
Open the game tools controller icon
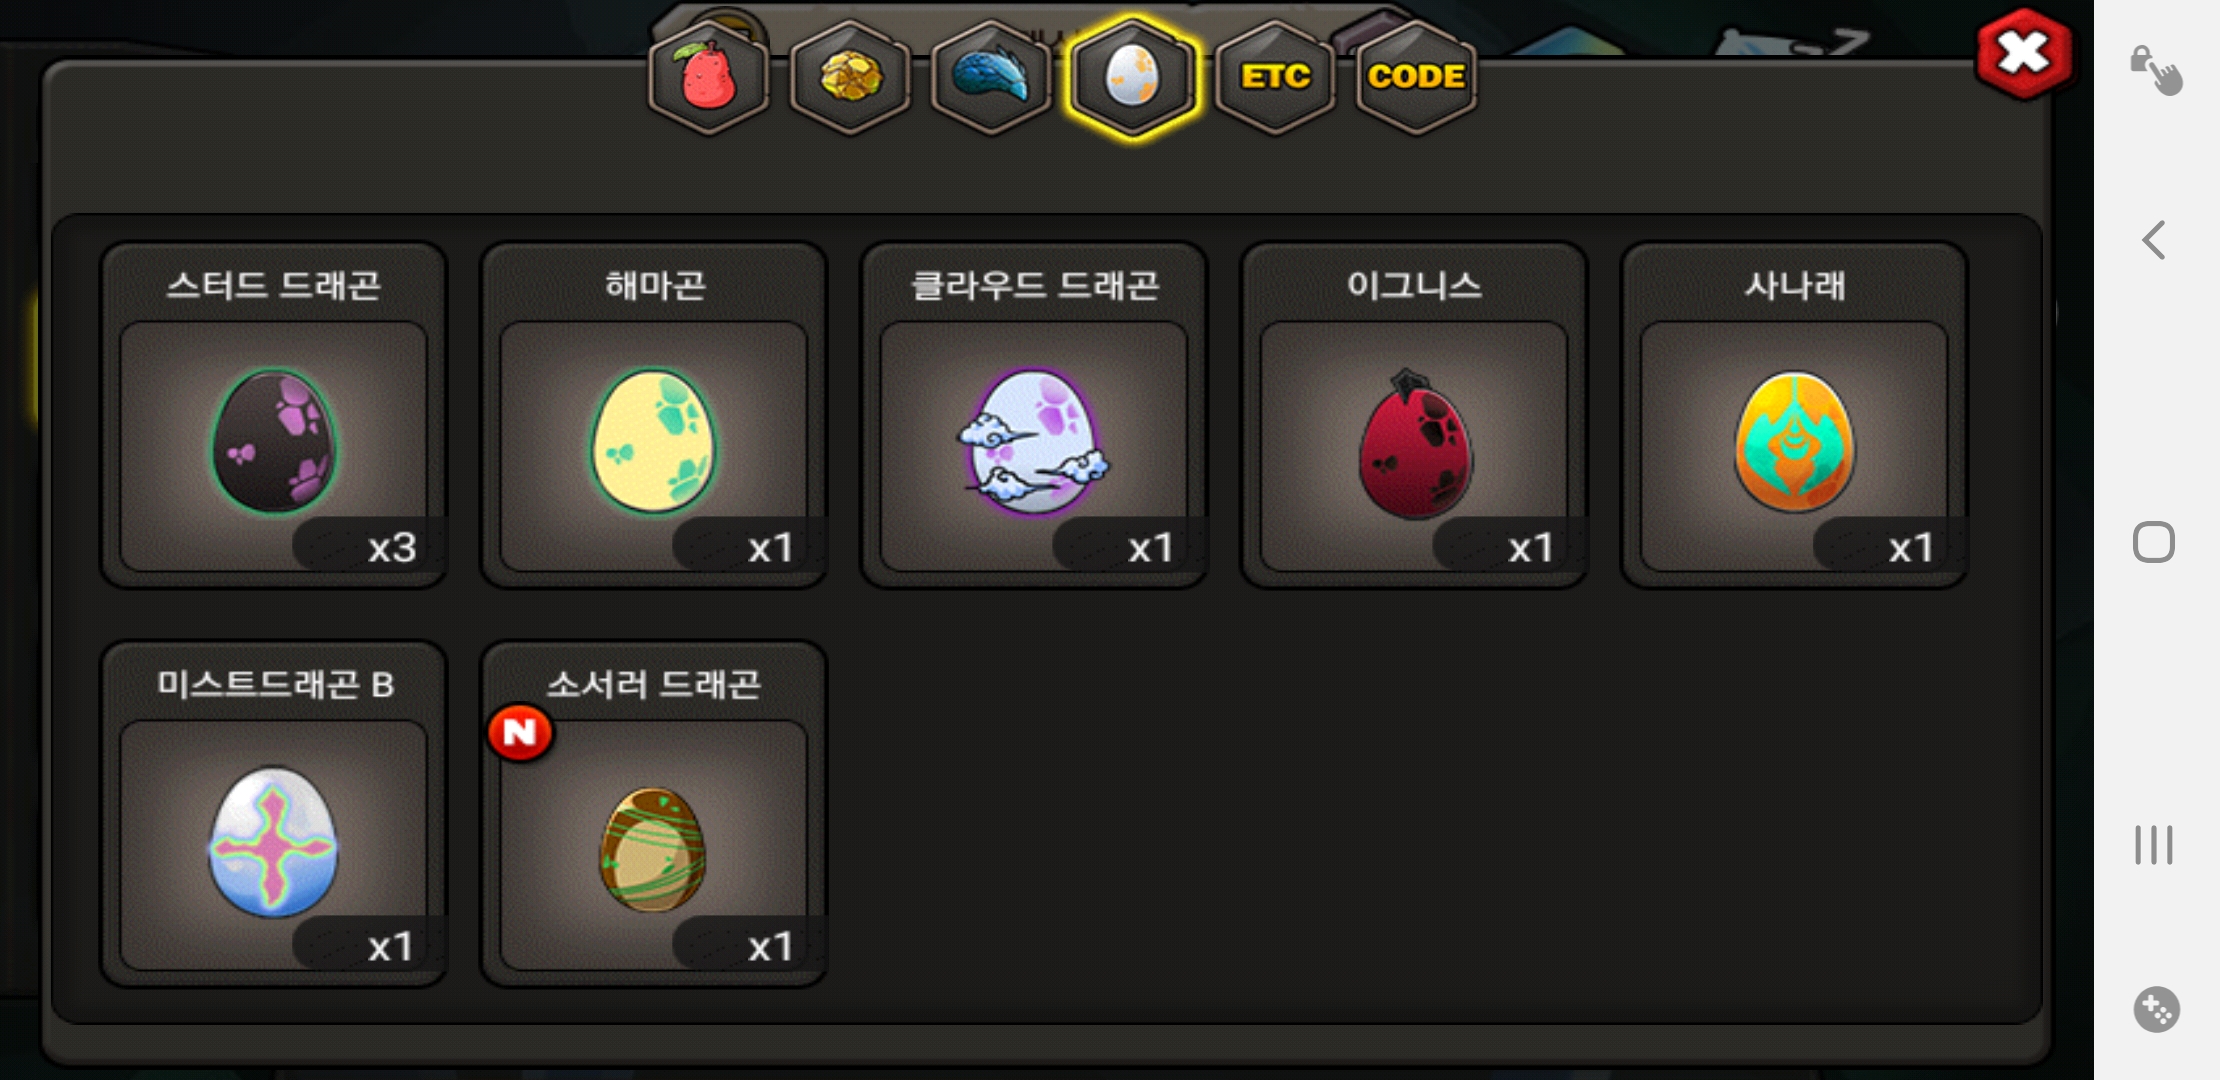[2156, 1009]
